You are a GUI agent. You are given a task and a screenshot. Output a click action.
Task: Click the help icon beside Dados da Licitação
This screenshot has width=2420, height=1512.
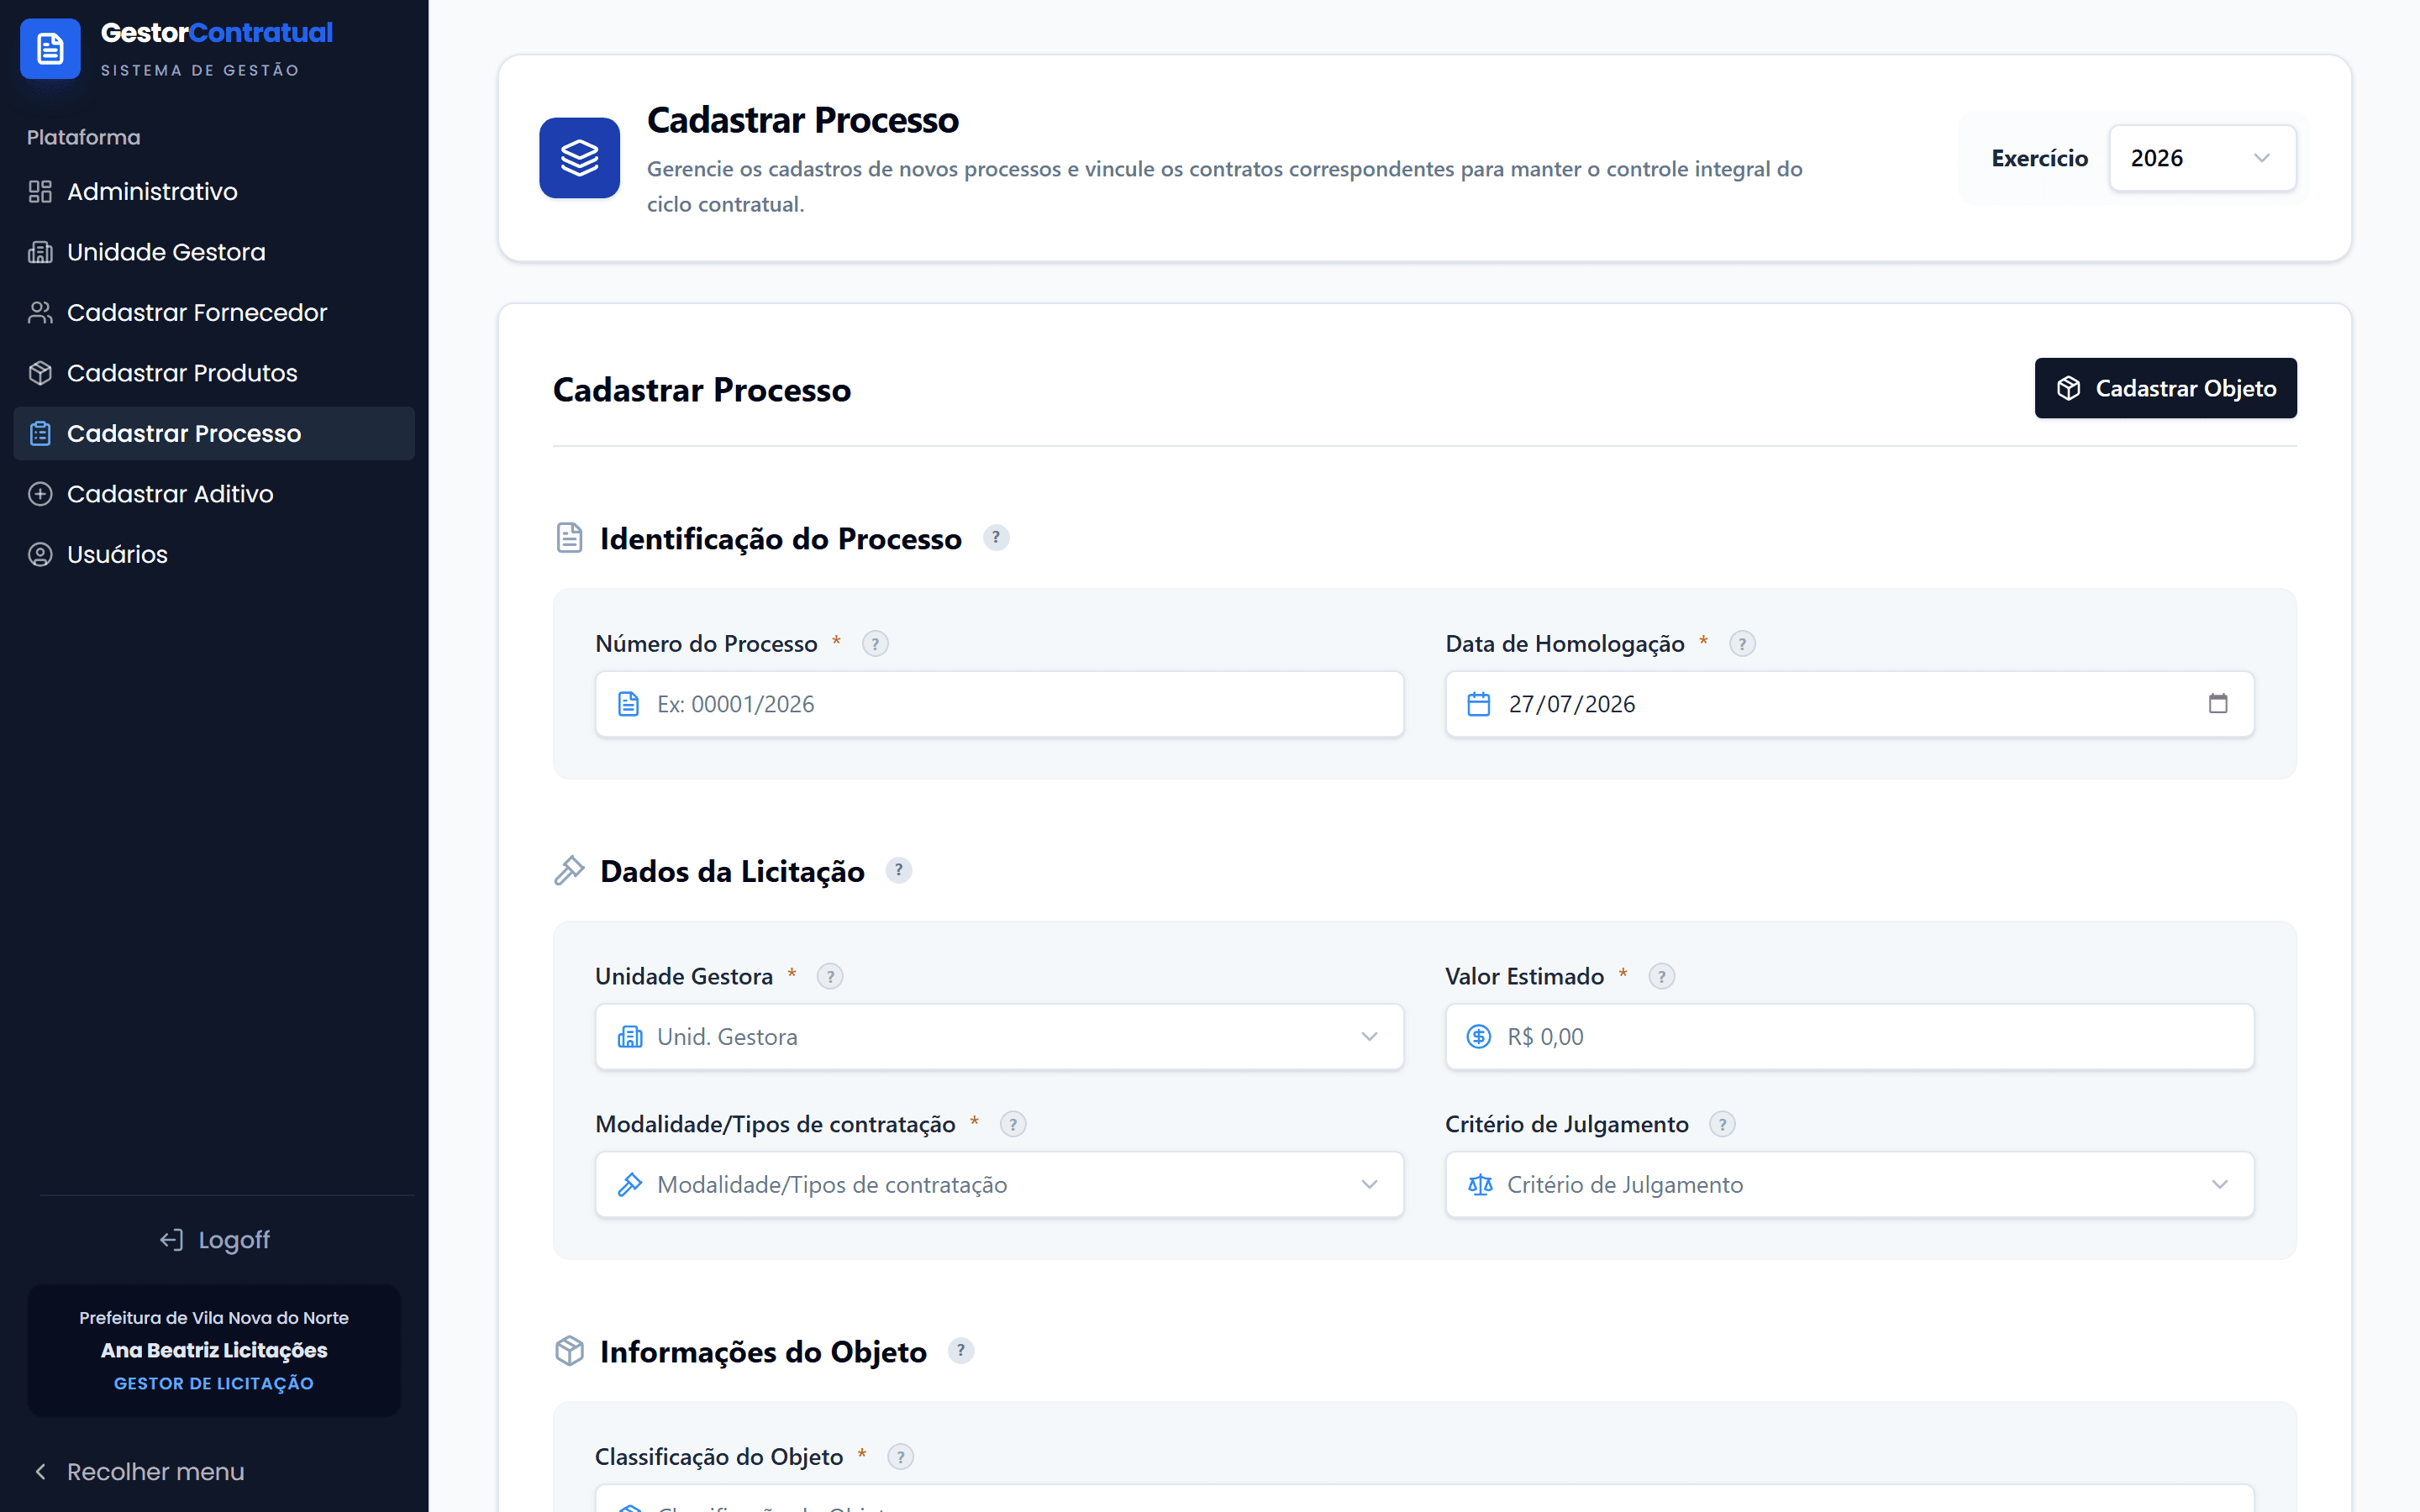pyautogui.click(x=898, y=871)
